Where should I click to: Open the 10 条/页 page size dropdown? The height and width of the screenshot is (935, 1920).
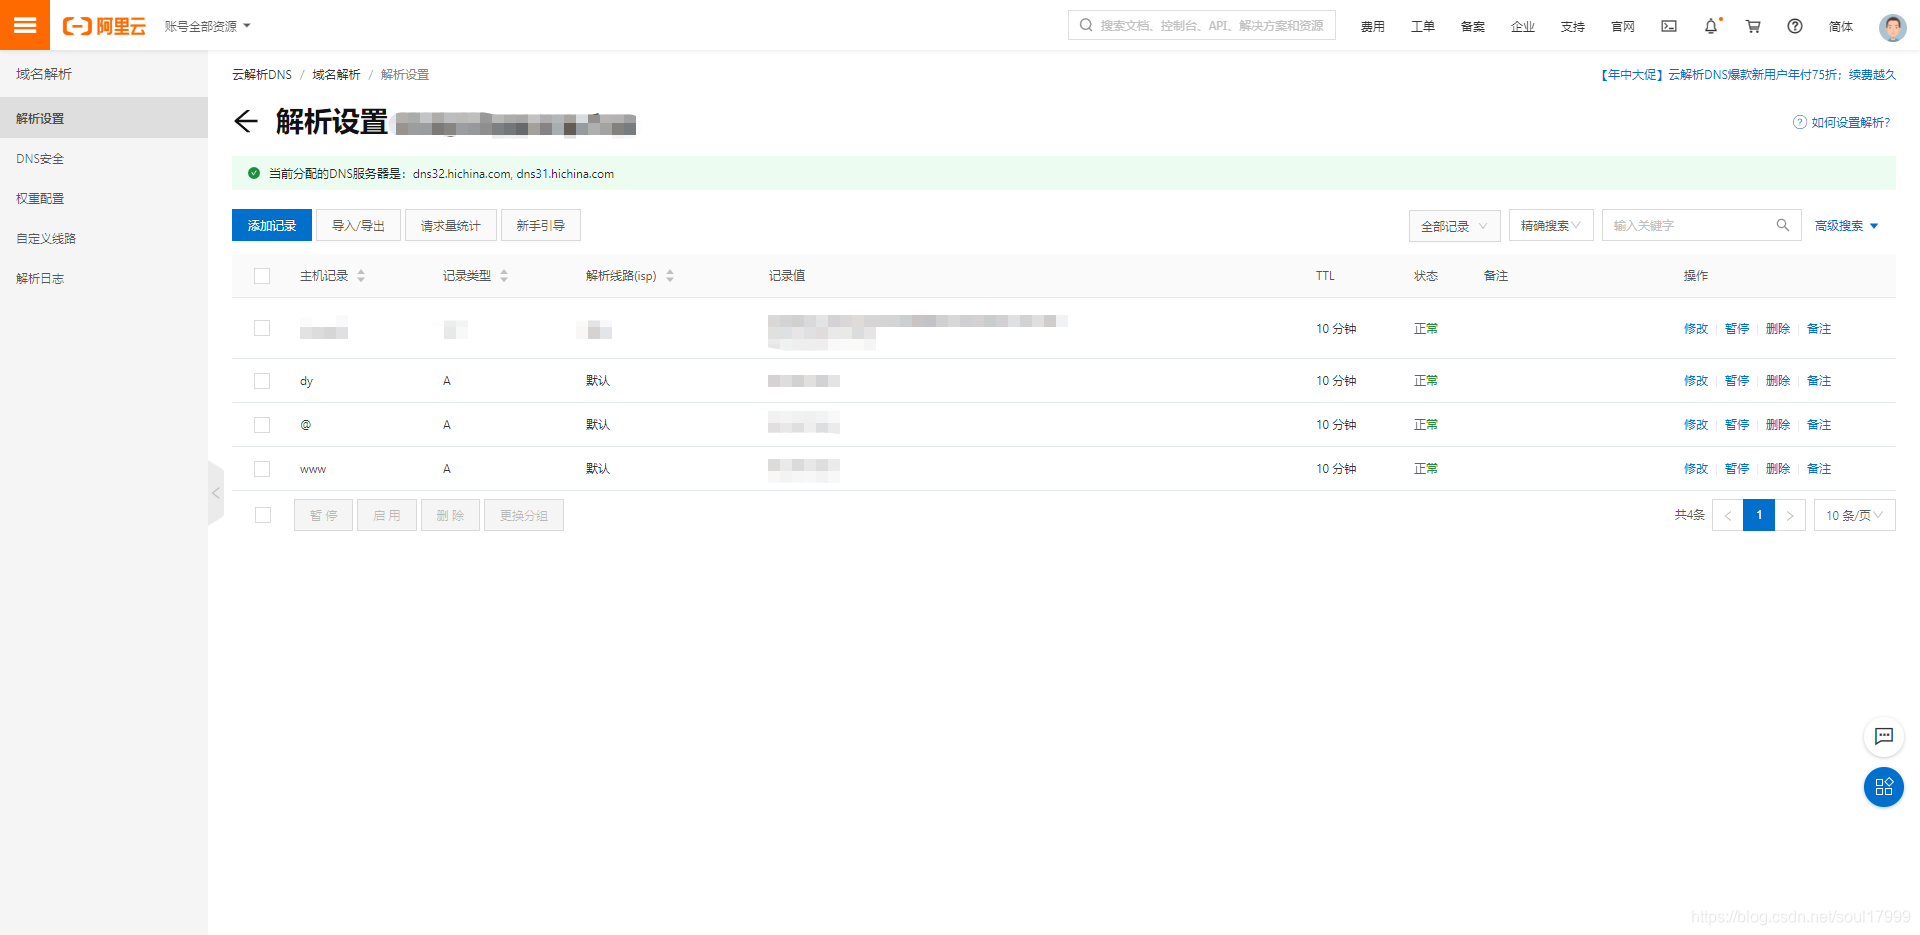point(1855,515)
